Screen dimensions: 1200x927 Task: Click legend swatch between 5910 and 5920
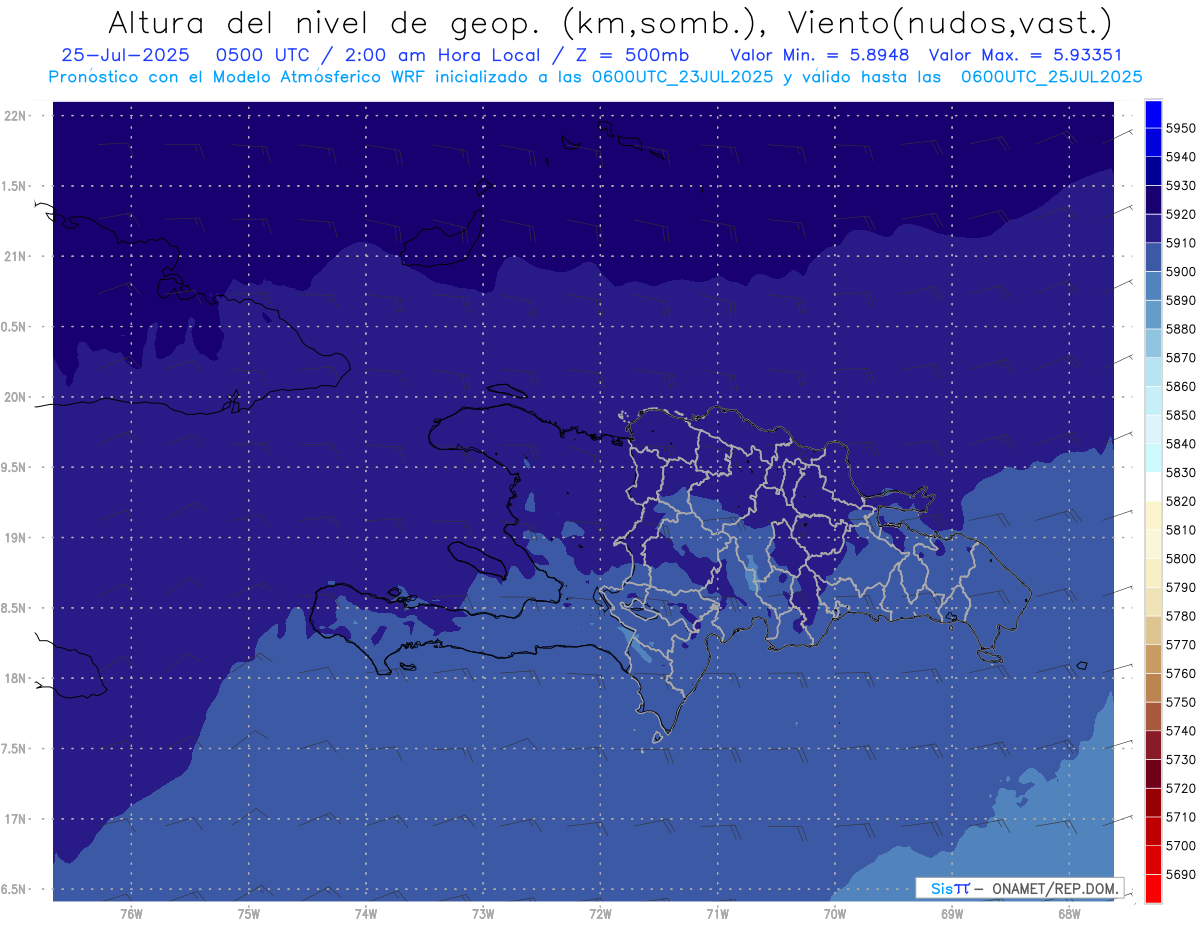1153,229
